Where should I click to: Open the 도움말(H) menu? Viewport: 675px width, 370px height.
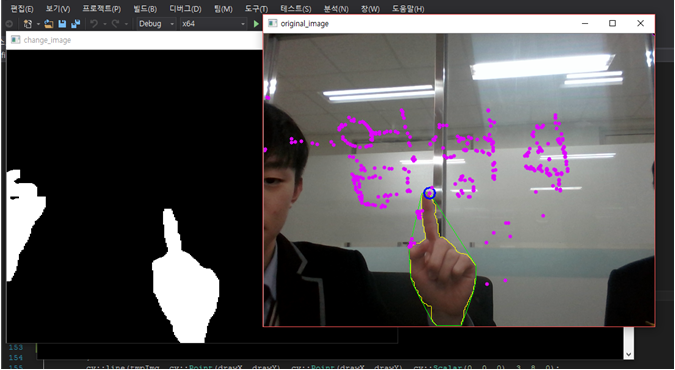click(x=408, y=9)
